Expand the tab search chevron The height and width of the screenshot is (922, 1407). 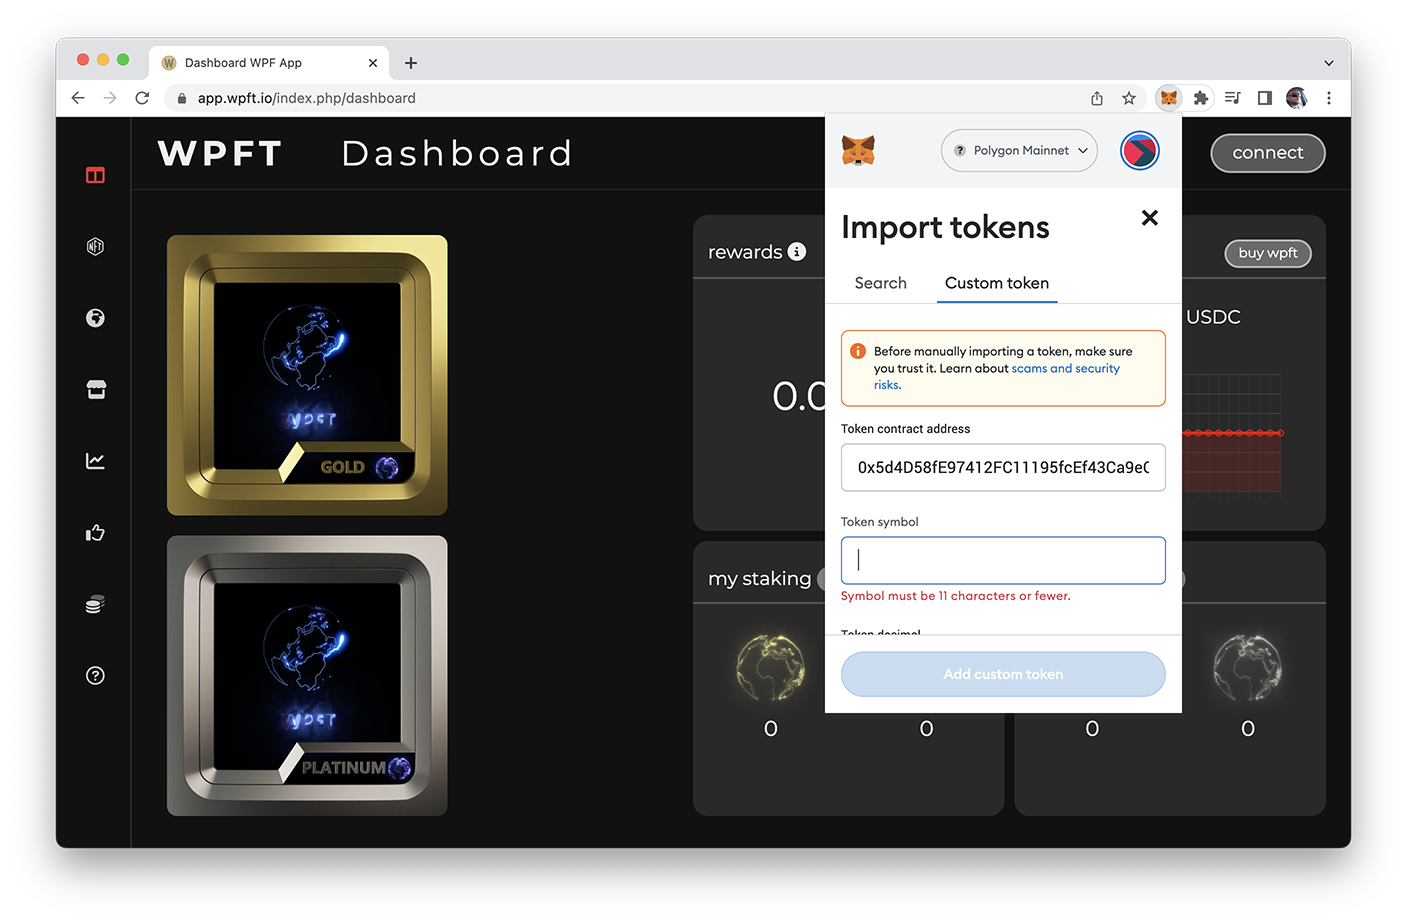pos(1328,63)
